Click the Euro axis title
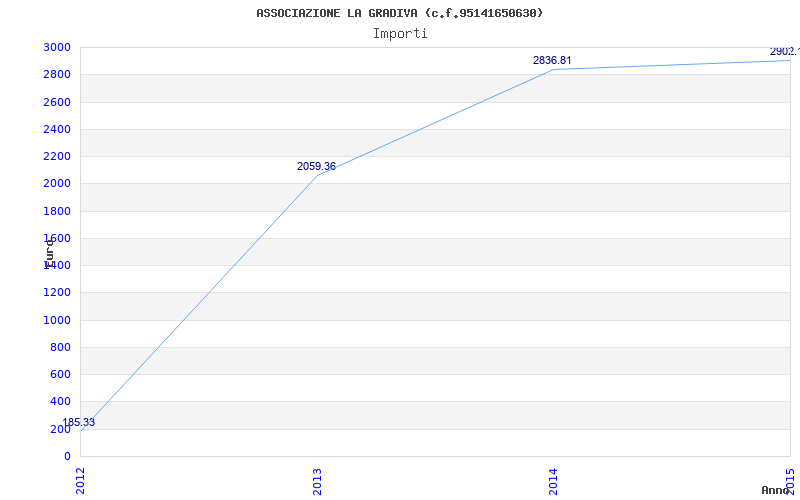This screenshot has width=800, height=500. click(49, 254)
